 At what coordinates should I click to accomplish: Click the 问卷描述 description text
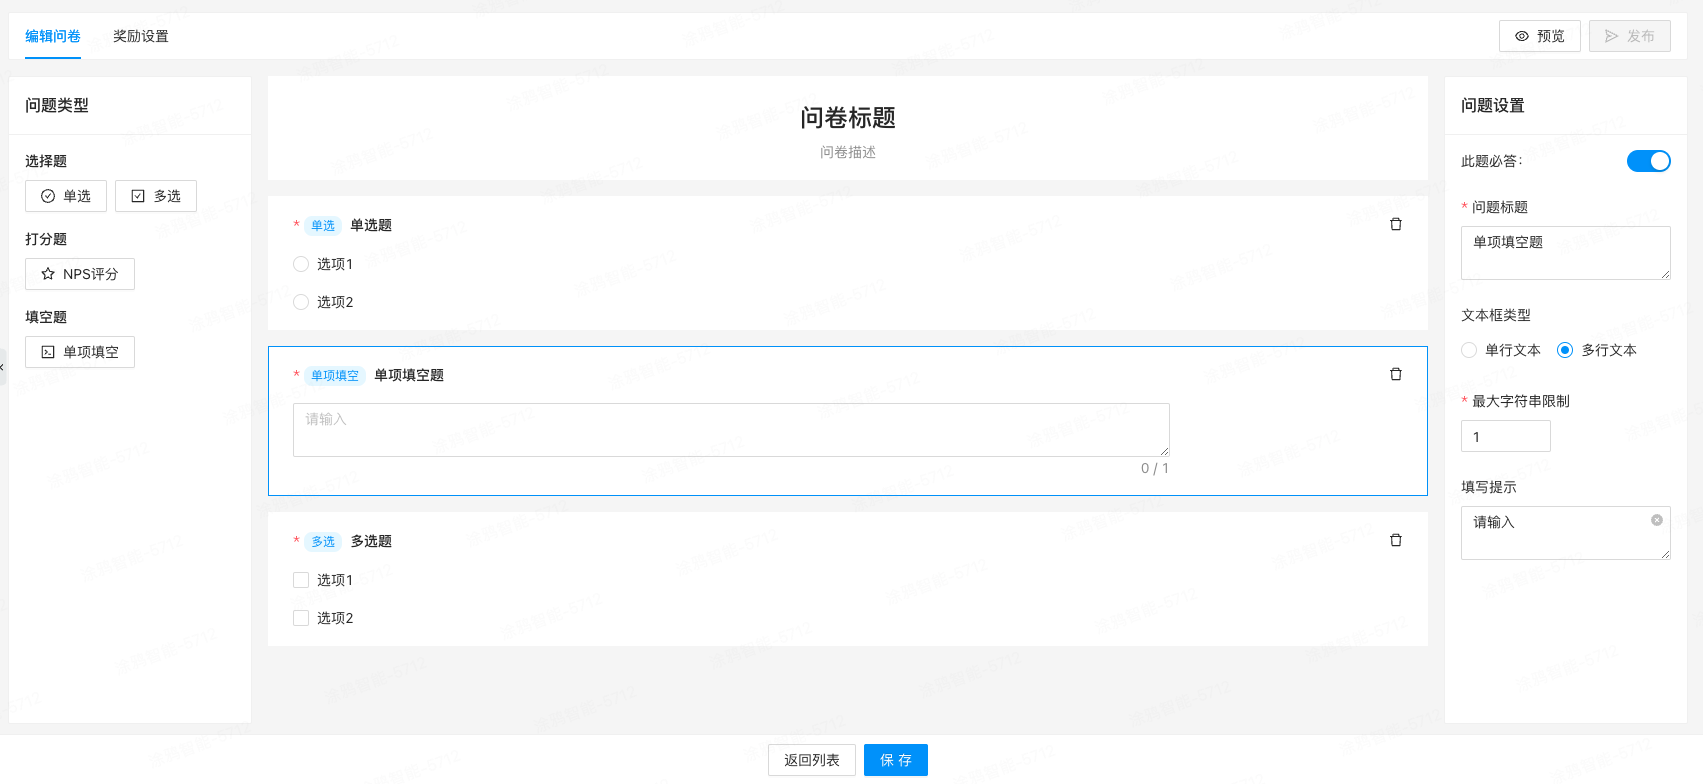tap(848, 152)
